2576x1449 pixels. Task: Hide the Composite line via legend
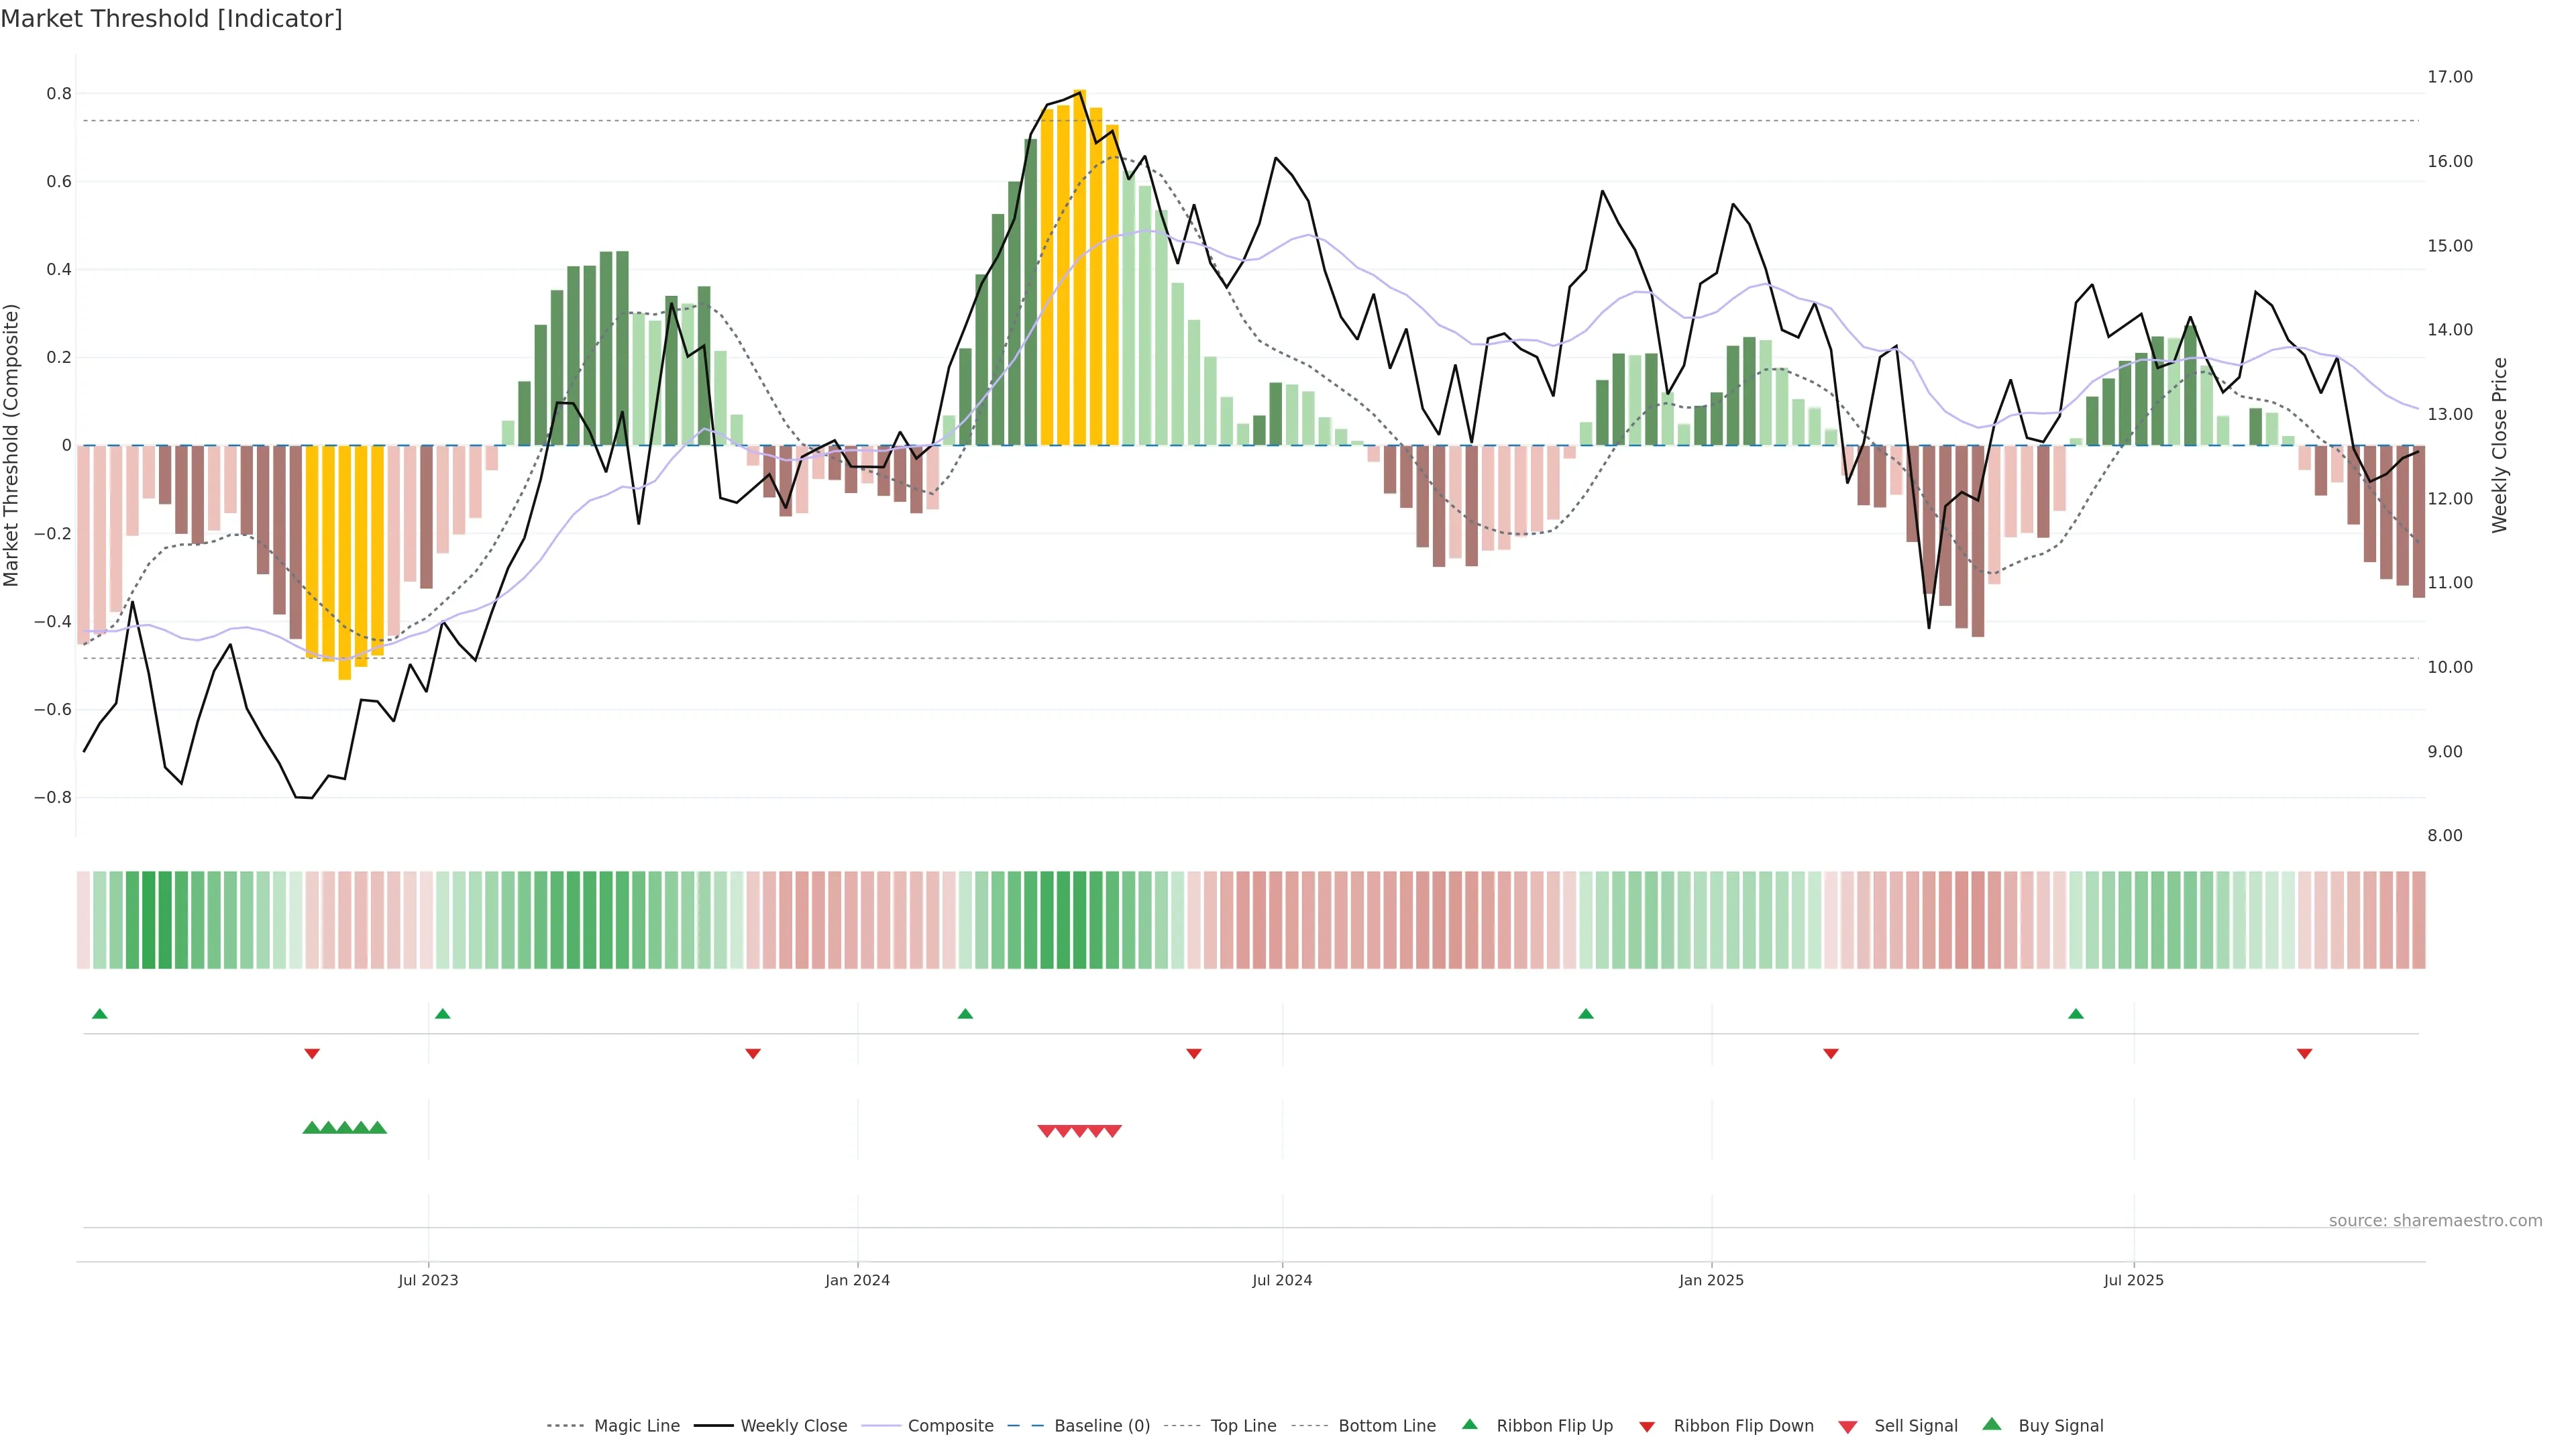pyautogui.click(x=950, y=1426)
